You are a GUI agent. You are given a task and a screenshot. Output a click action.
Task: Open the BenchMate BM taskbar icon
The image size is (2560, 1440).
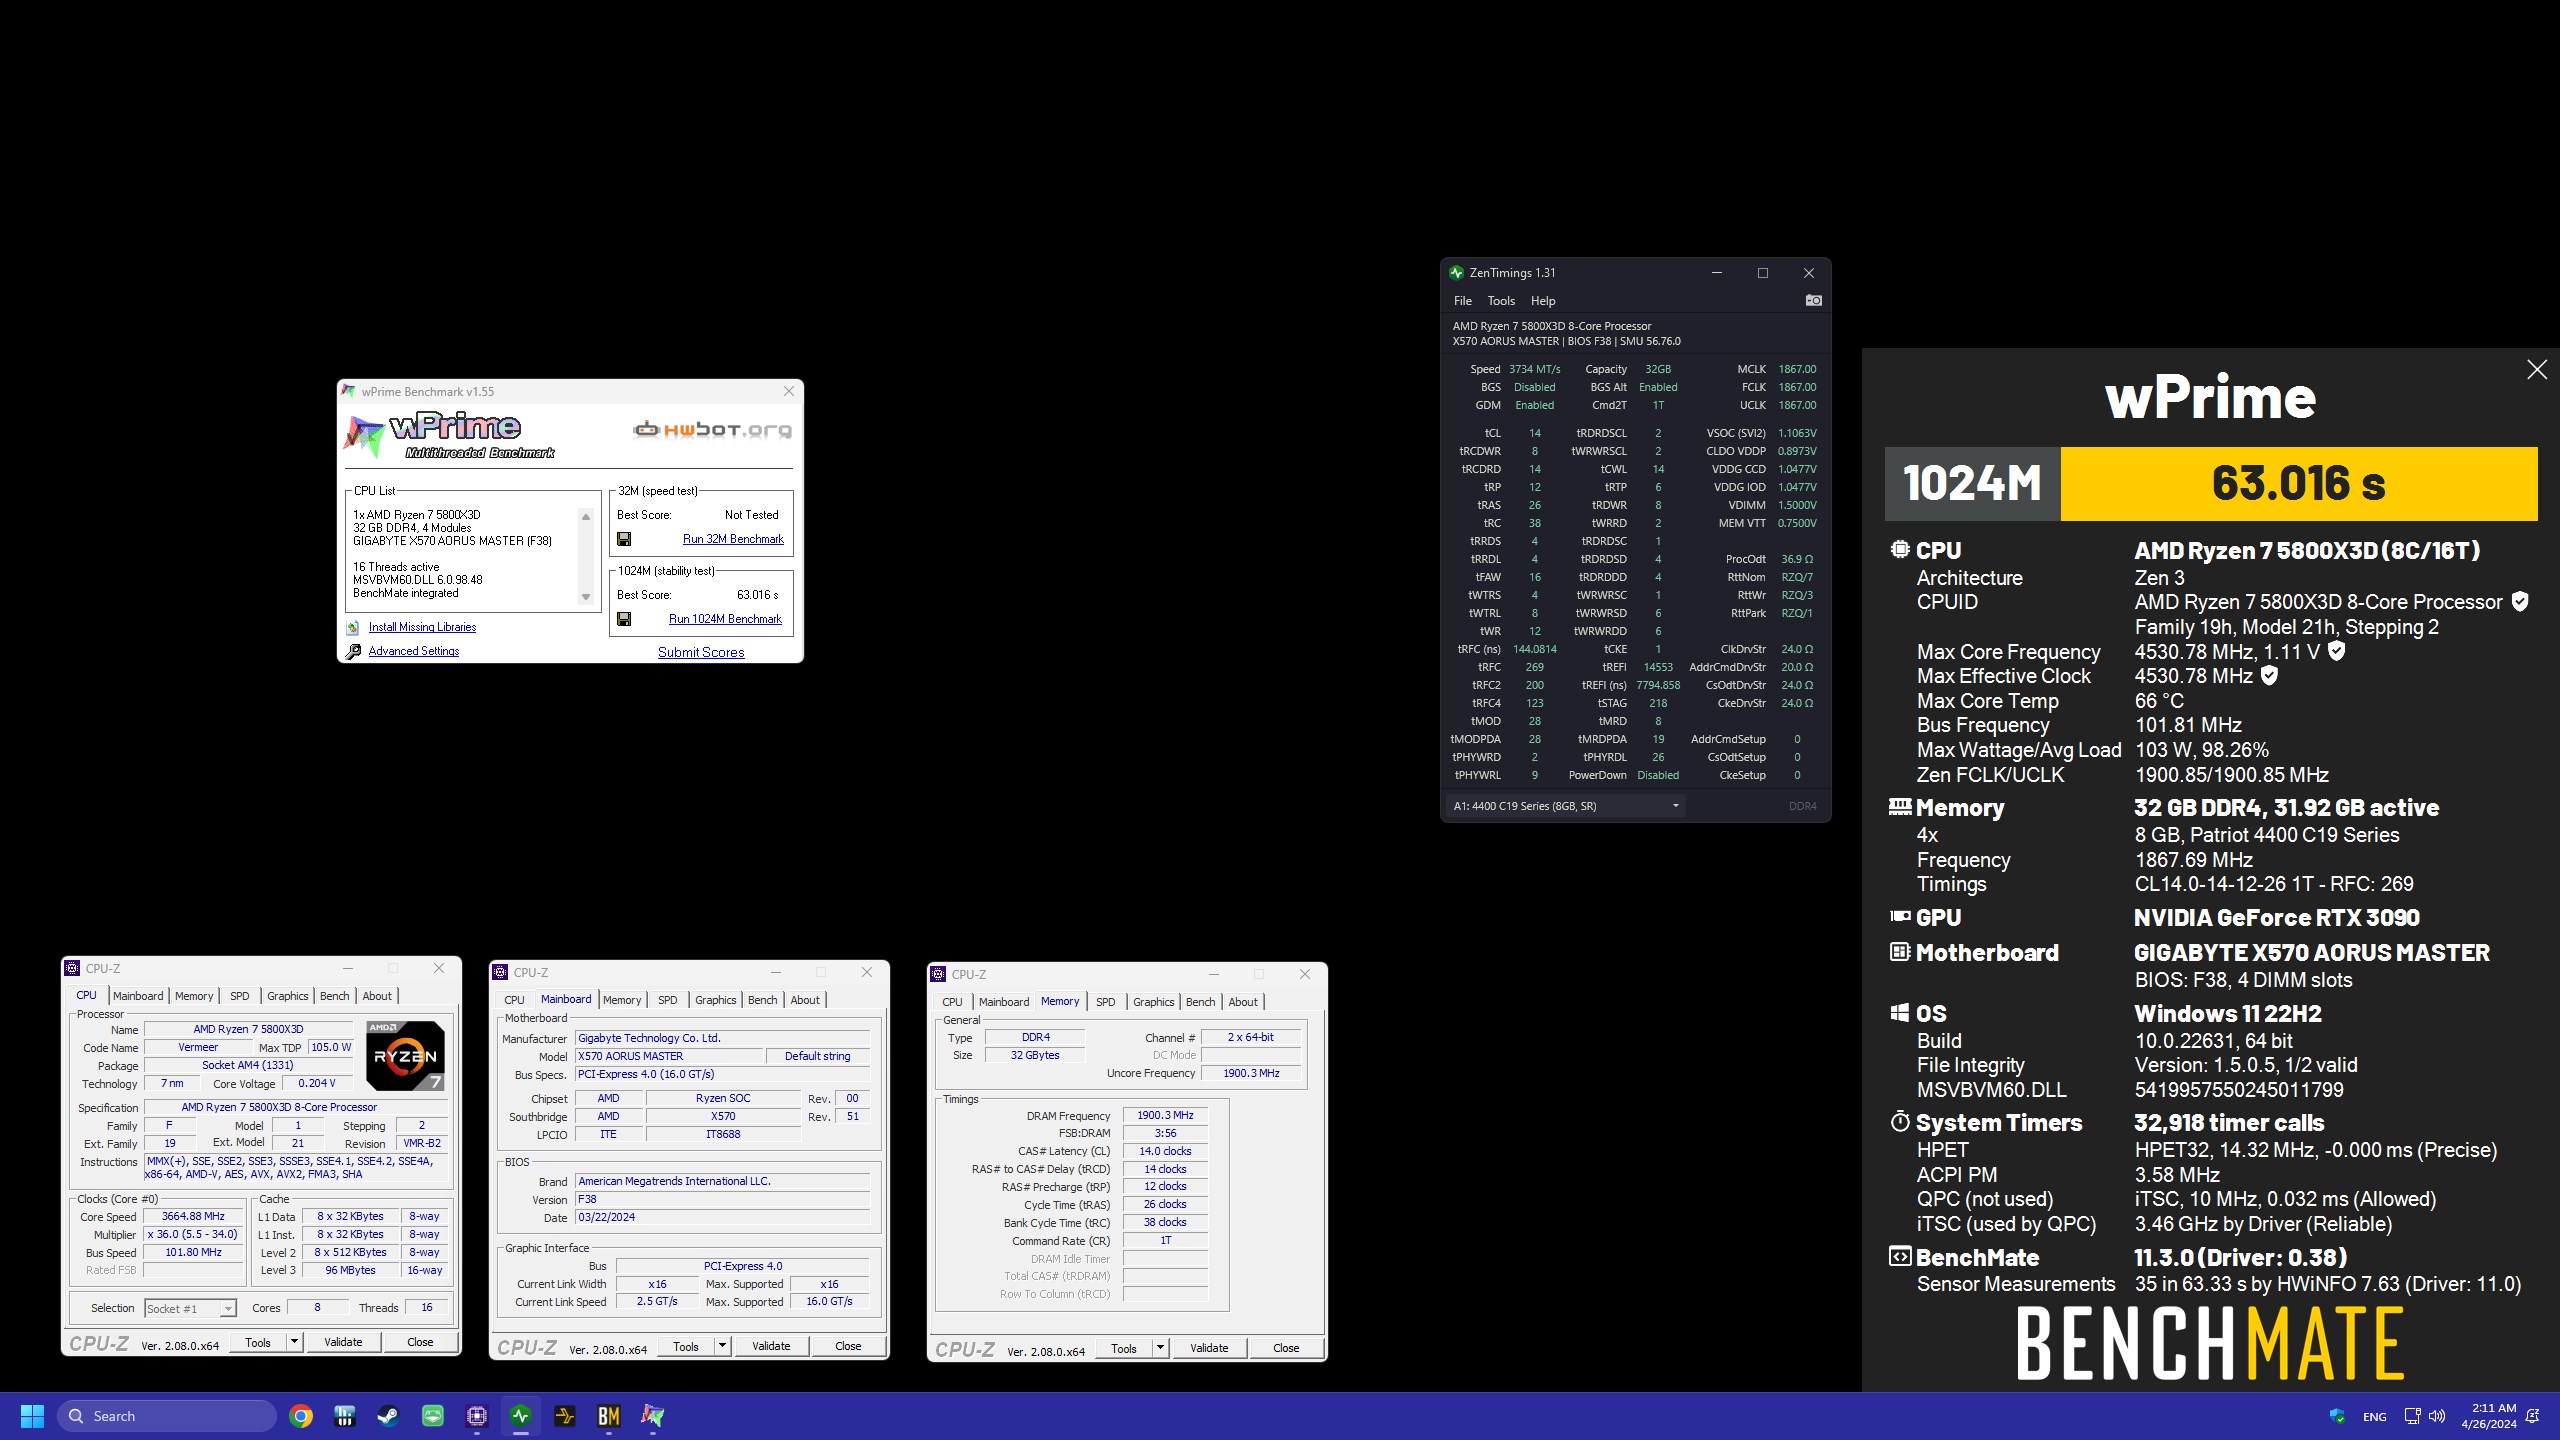click(608, 1416)
